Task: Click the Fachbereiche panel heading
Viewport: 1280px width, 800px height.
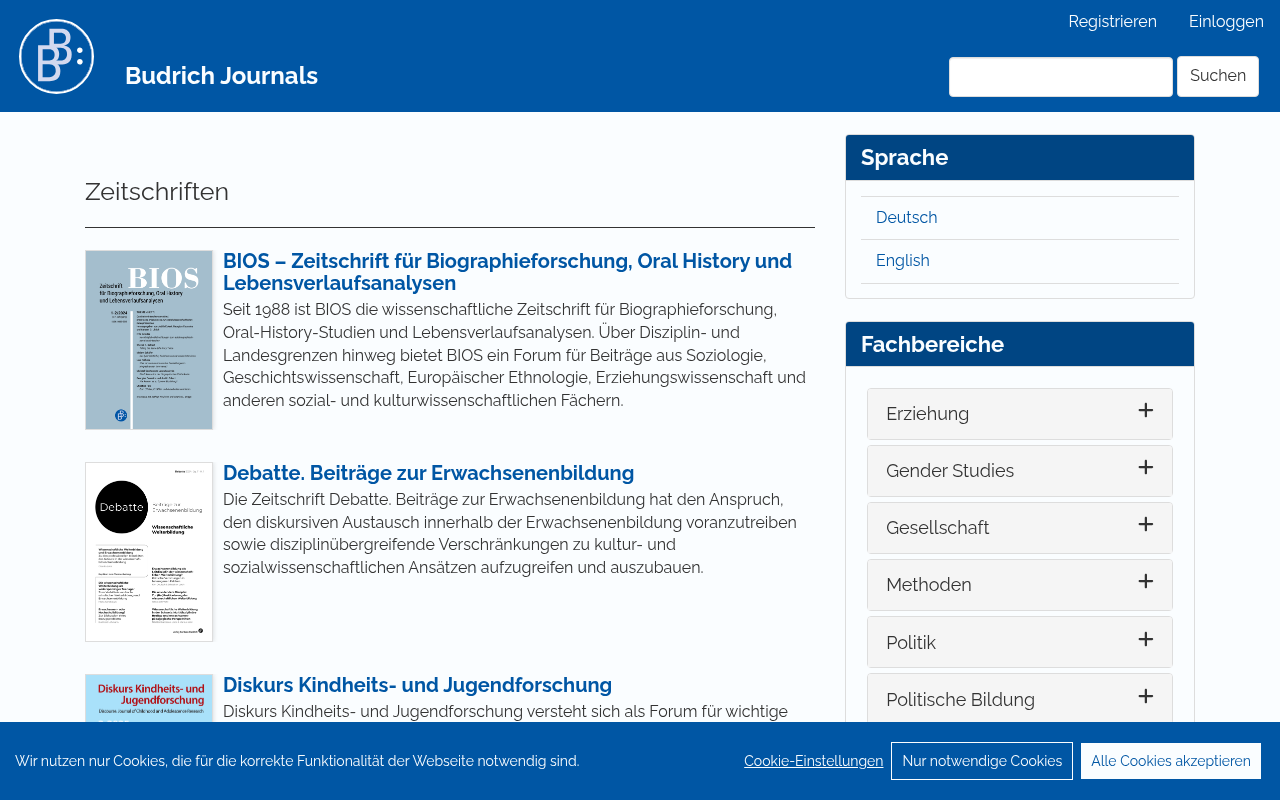Action: tap(932, 345)
